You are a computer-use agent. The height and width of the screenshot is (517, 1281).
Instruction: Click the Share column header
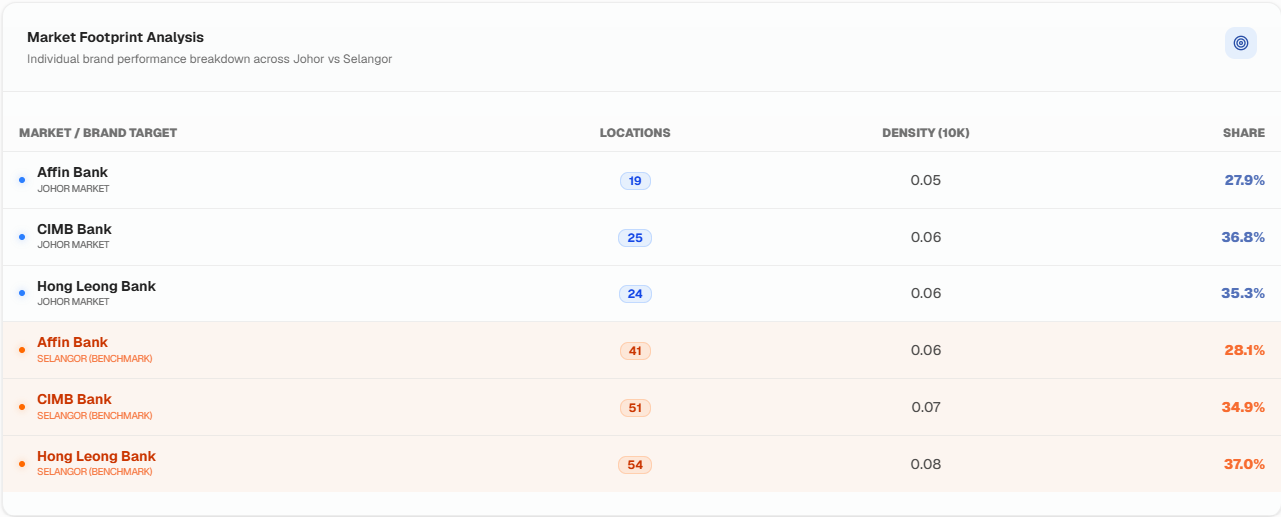coord(1244,133)
